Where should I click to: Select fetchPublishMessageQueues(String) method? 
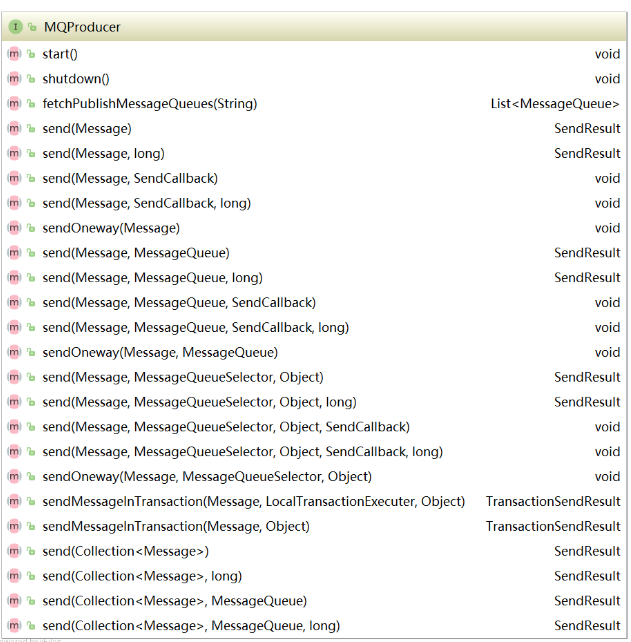pos(150,104)
